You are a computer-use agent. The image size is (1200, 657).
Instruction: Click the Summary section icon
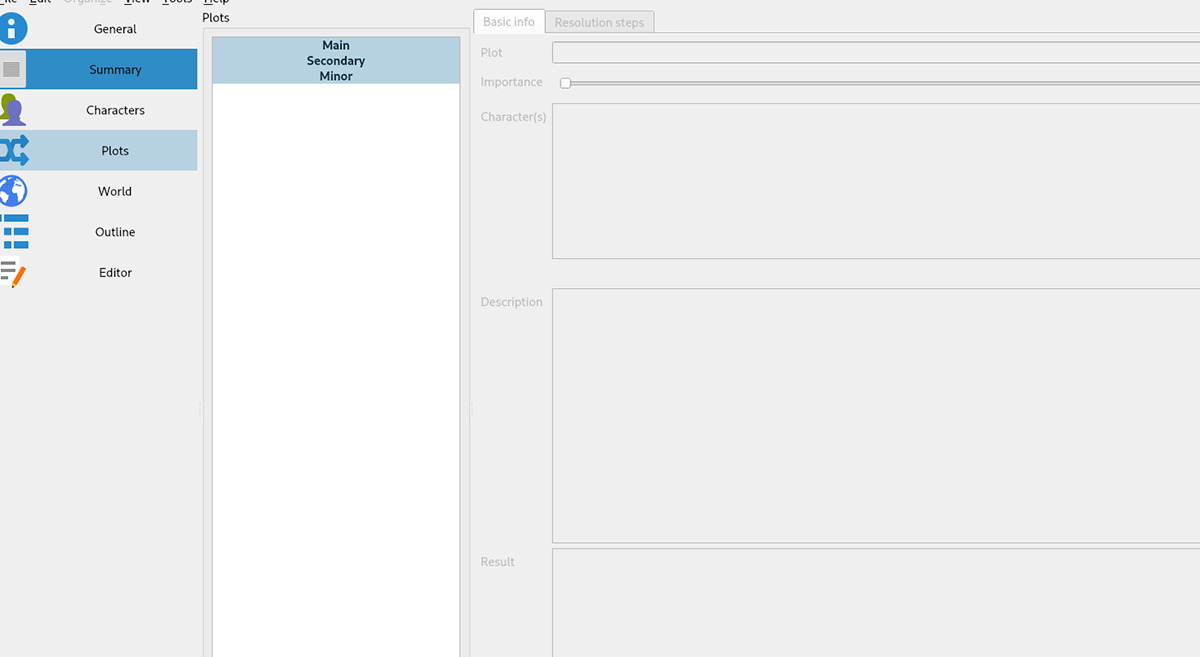coord(12,69)
